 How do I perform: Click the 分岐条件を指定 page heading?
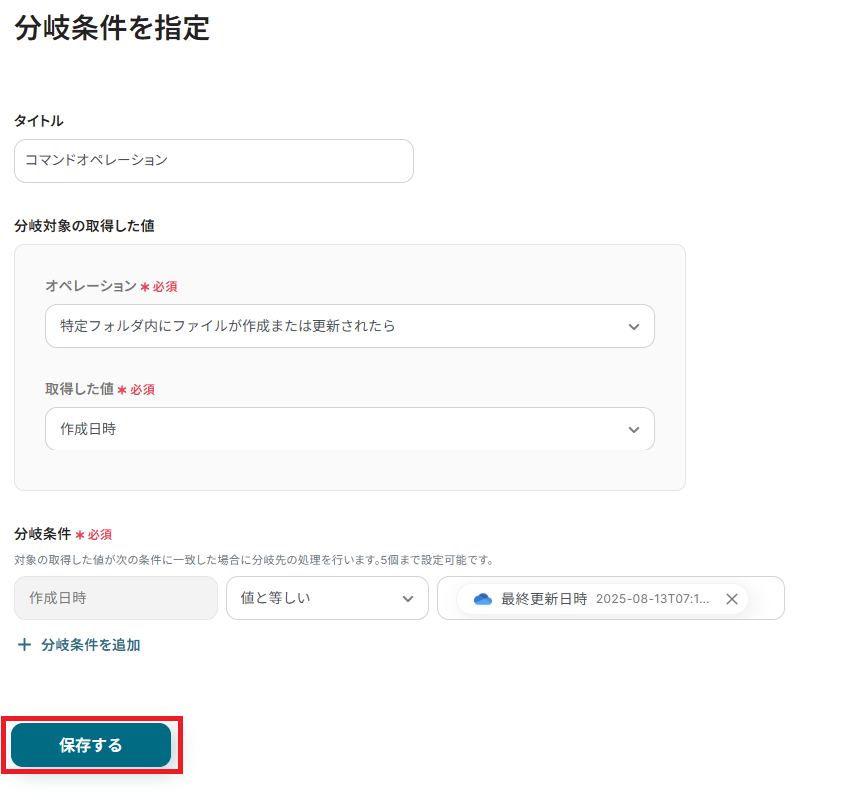click(112, 28)
